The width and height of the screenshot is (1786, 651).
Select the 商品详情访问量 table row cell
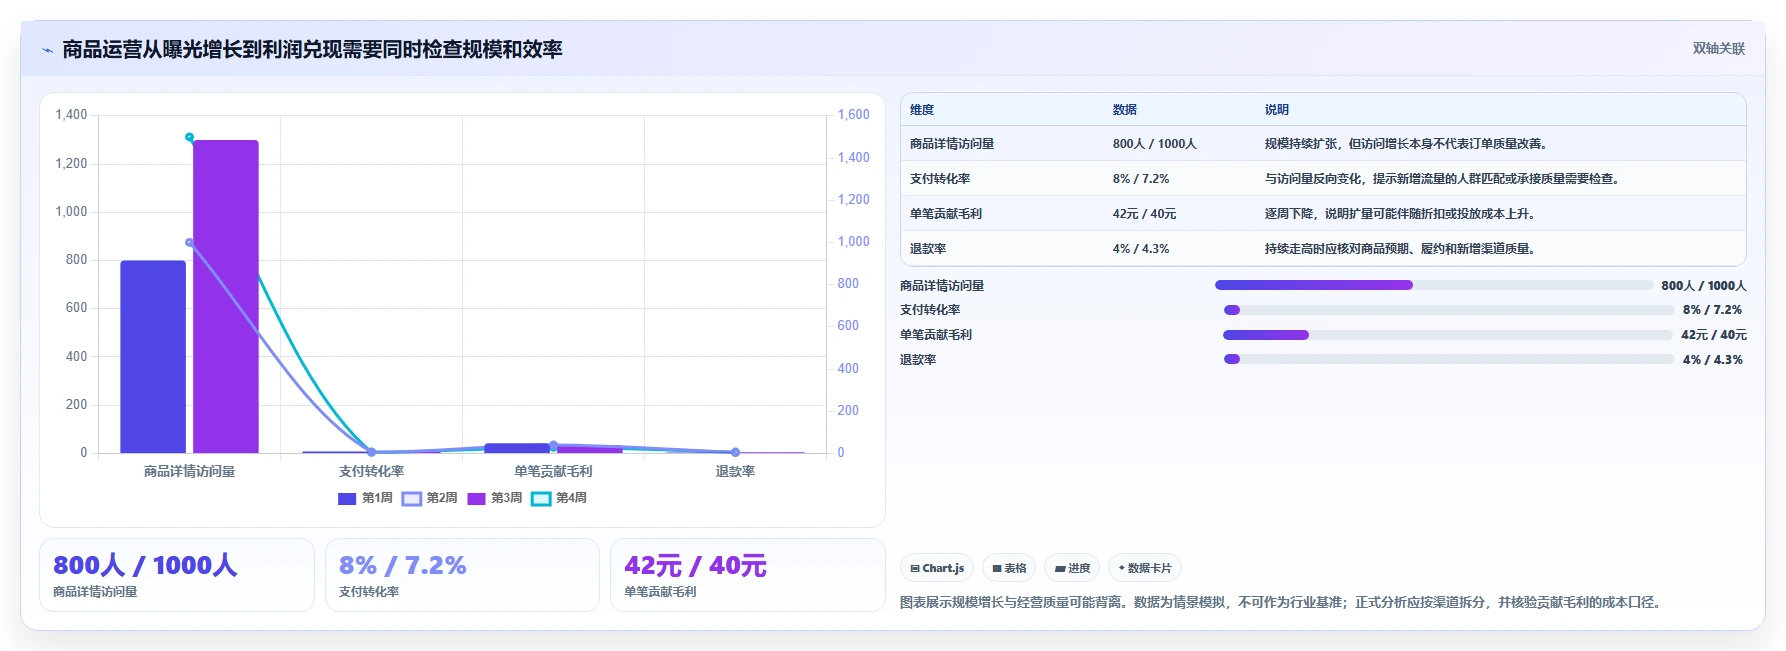pos(952,144)
